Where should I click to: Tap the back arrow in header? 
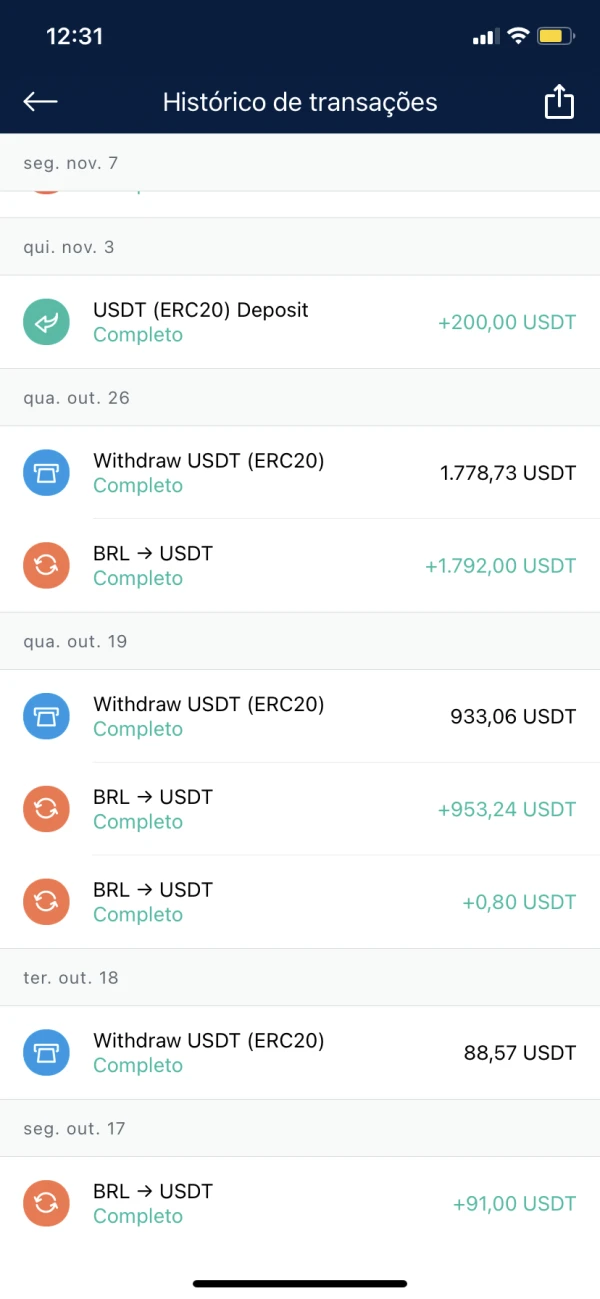(x=41, y=101)
